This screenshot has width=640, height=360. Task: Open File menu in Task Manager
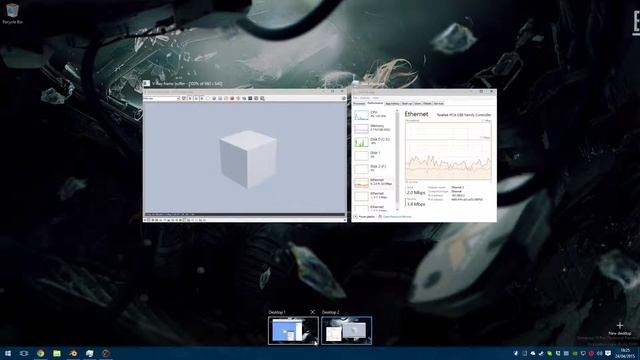[356, 98]
